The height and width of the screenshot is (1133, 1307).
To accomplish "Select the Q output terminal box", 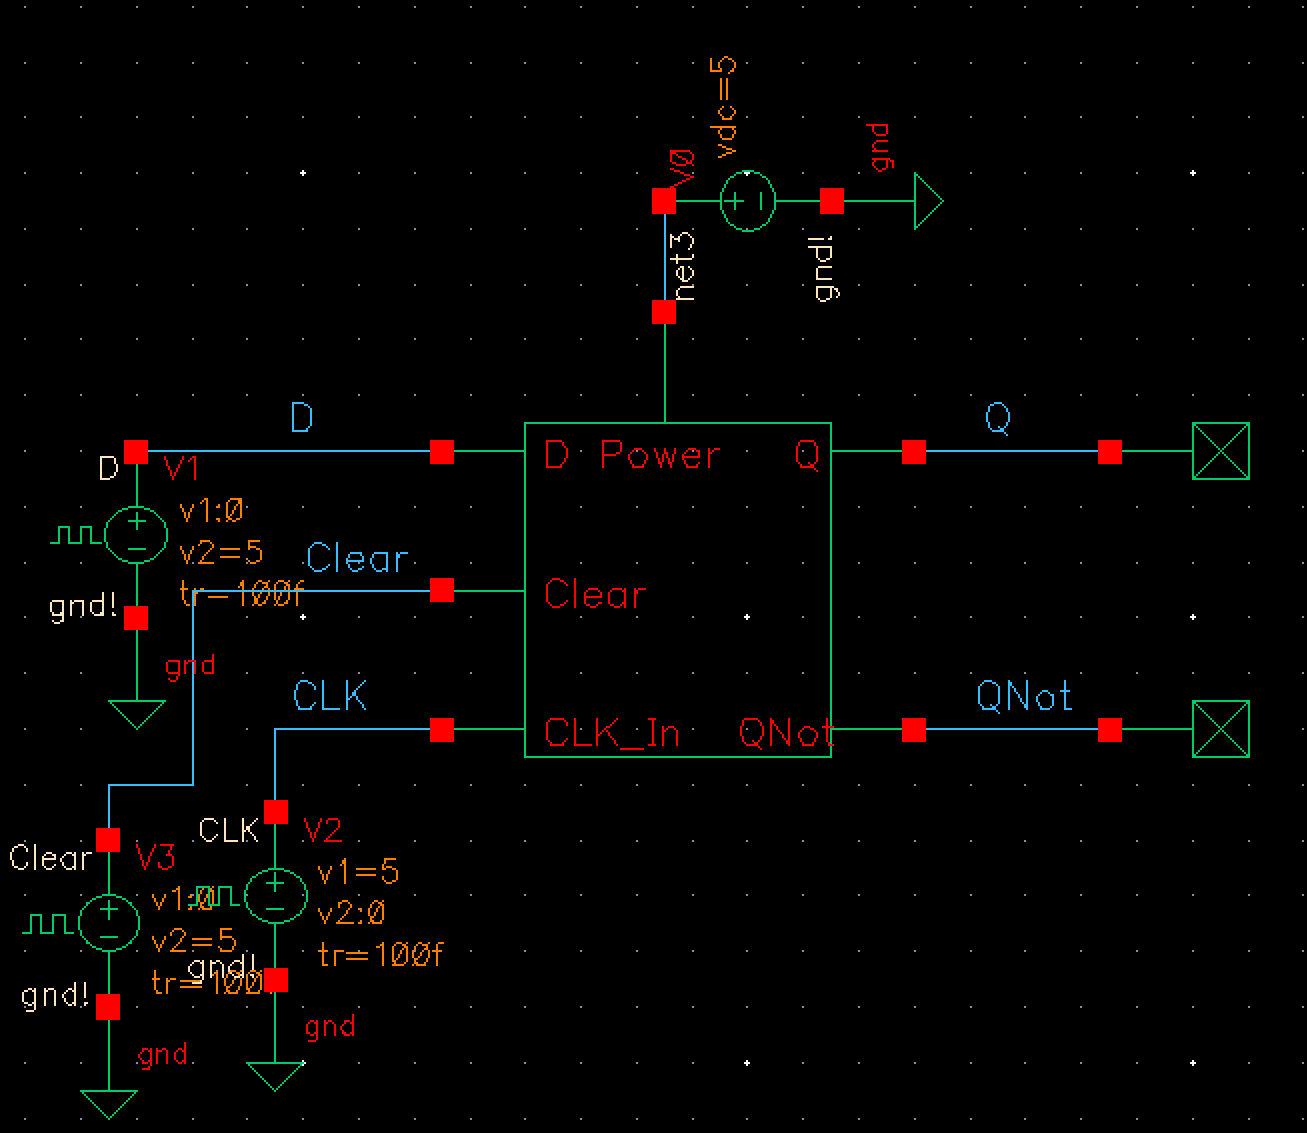I will click(1221, 451).
